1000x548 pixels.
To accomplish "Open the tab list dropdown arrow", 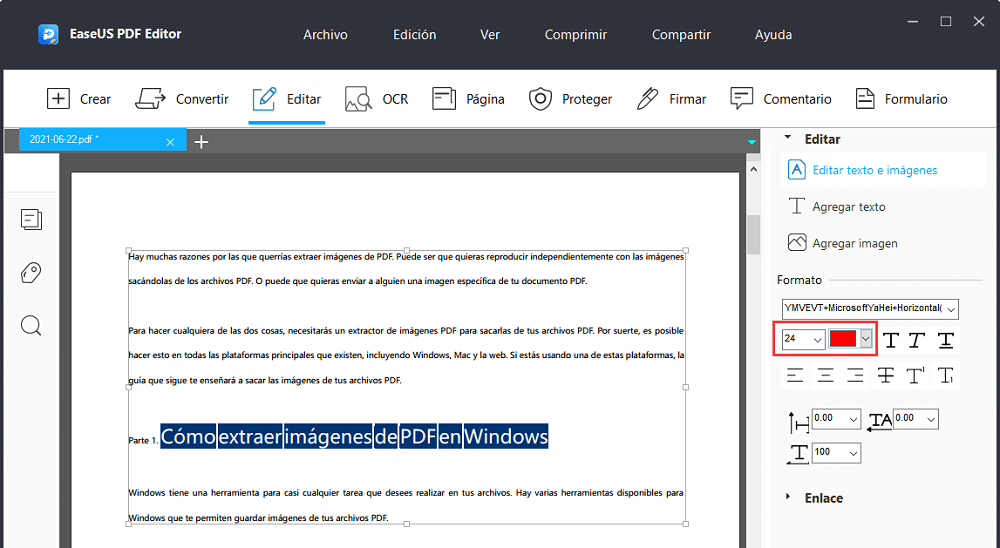I will click(x=752, y=142).
